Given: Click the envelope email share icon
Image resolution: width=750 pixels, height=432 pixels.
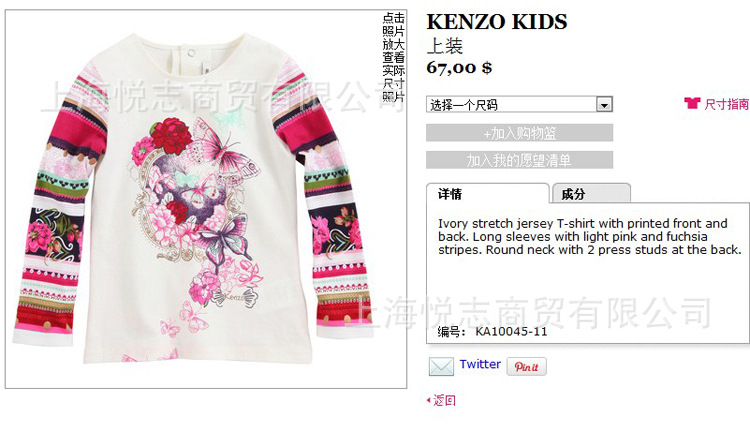Looking at the screenshot, I should pyautogui.click(x=441, y=366).
